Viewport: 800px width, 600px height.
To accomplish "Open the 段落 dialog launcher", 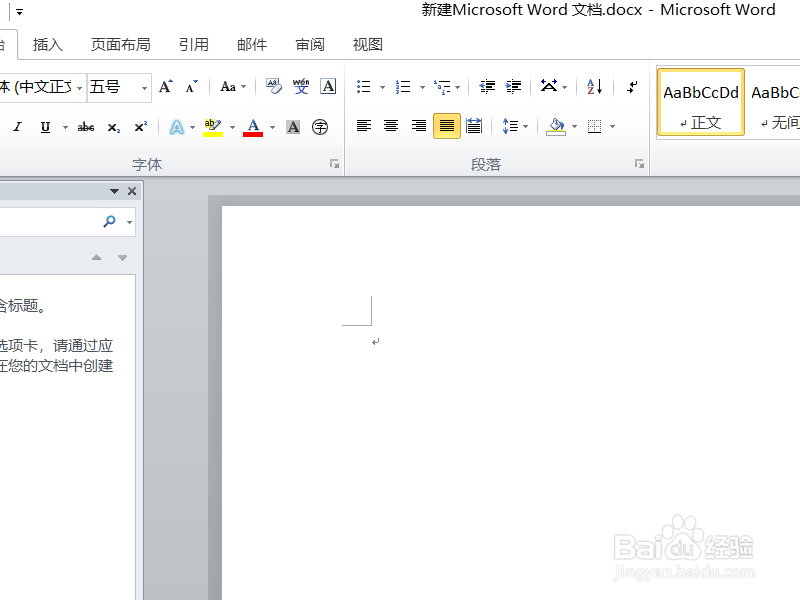I will tap(639, 164).
